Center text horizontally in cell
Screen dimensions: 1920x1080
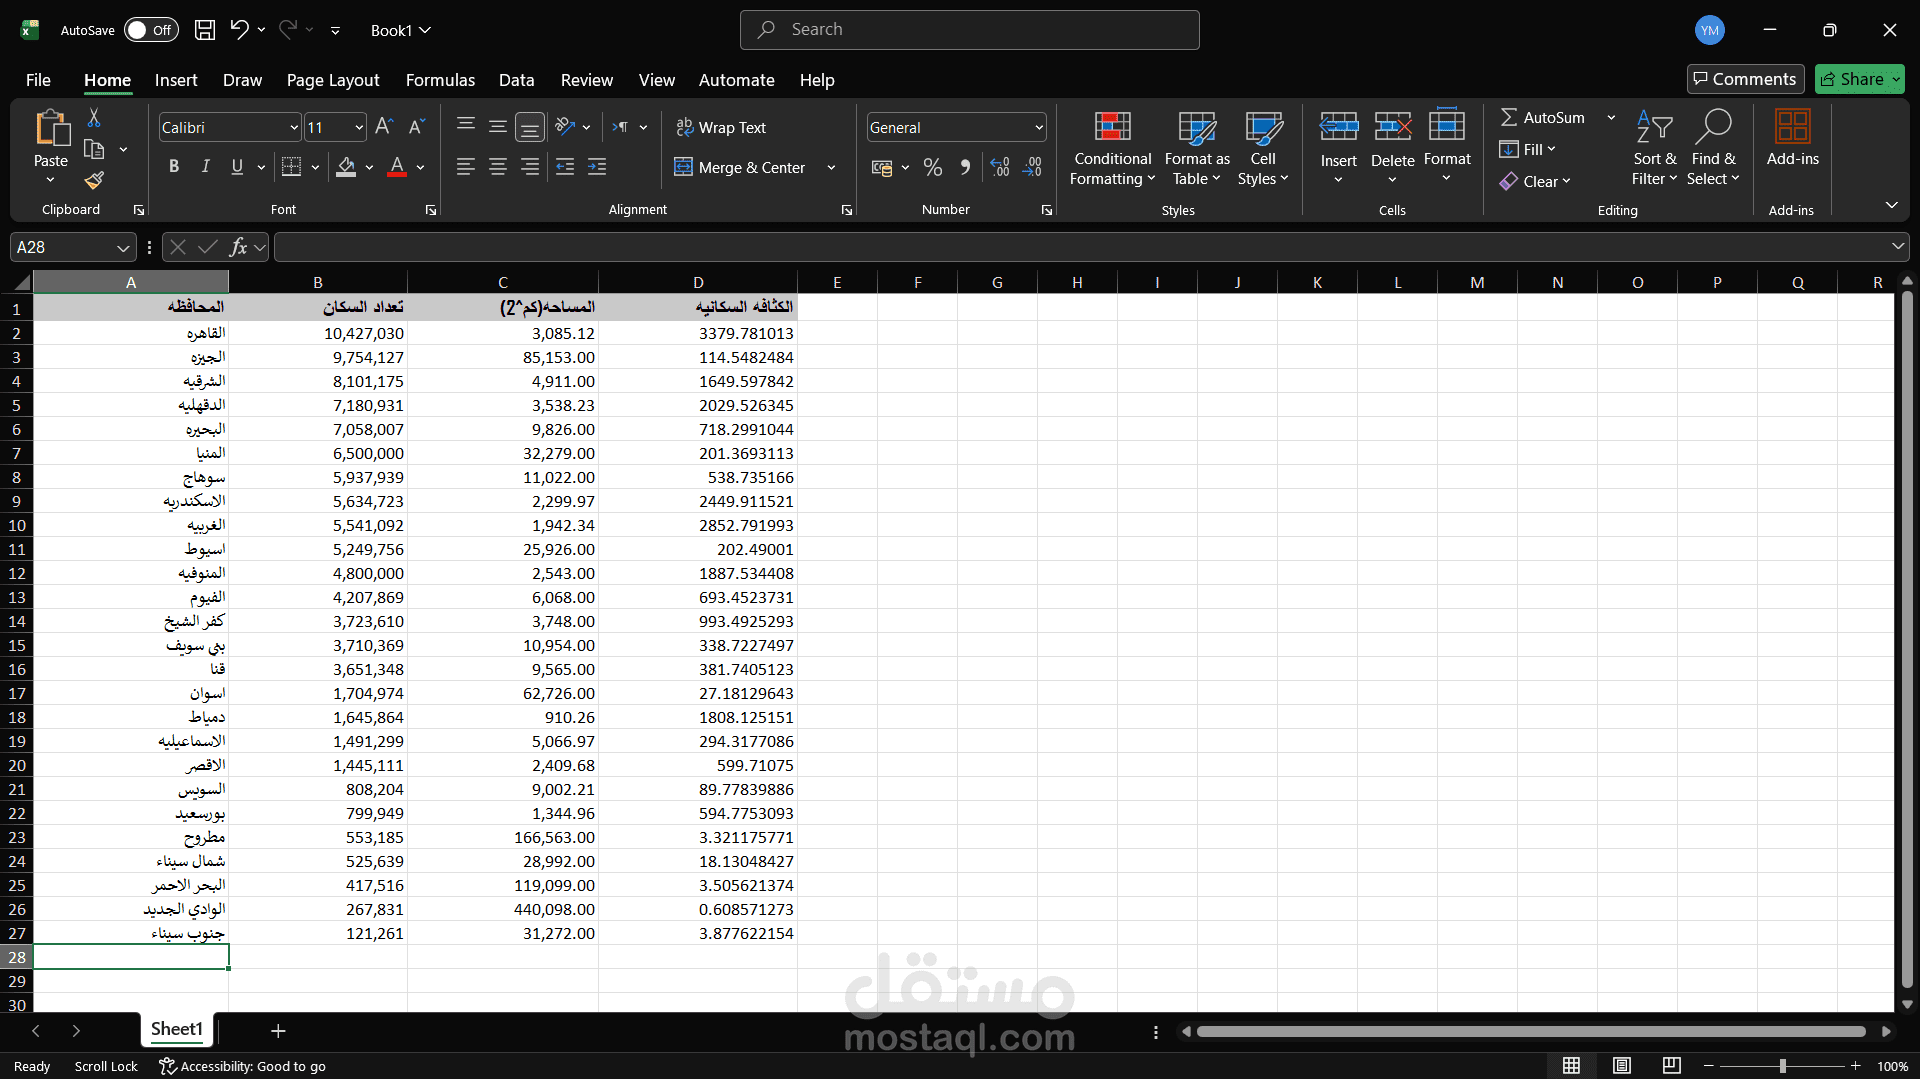pyautogui.click(x=498, y=167)
